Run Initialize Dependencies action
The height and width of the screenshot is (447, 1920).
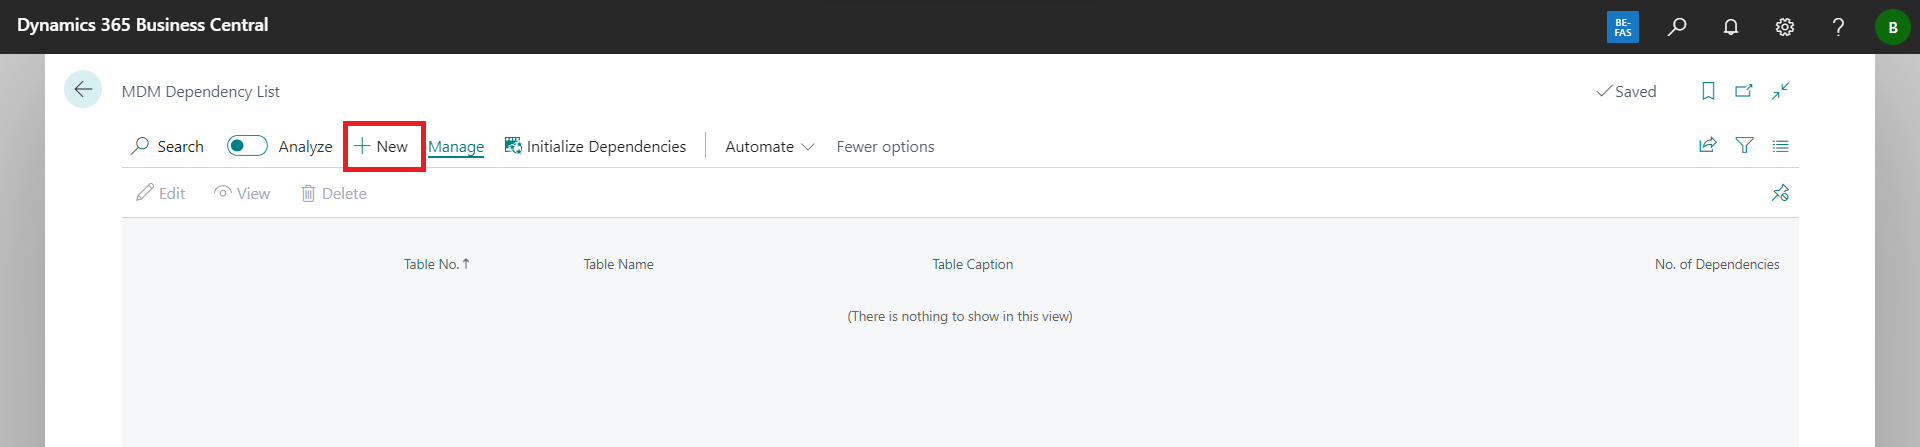tap(596, 146)
